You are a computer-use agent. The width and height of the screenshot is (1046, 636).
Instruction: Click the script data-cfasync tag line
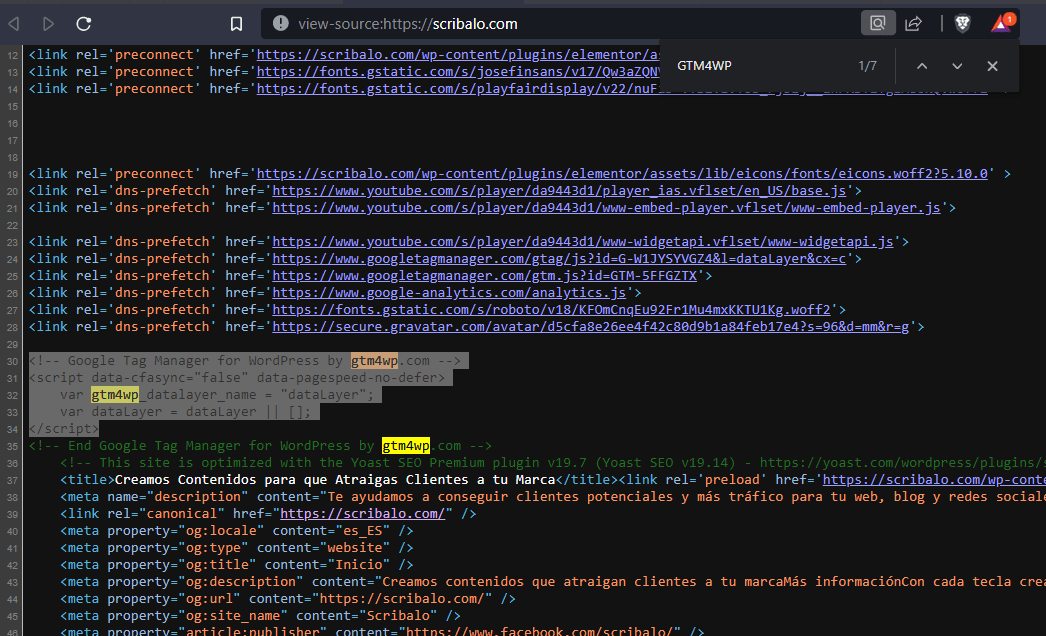coord(237,378)
